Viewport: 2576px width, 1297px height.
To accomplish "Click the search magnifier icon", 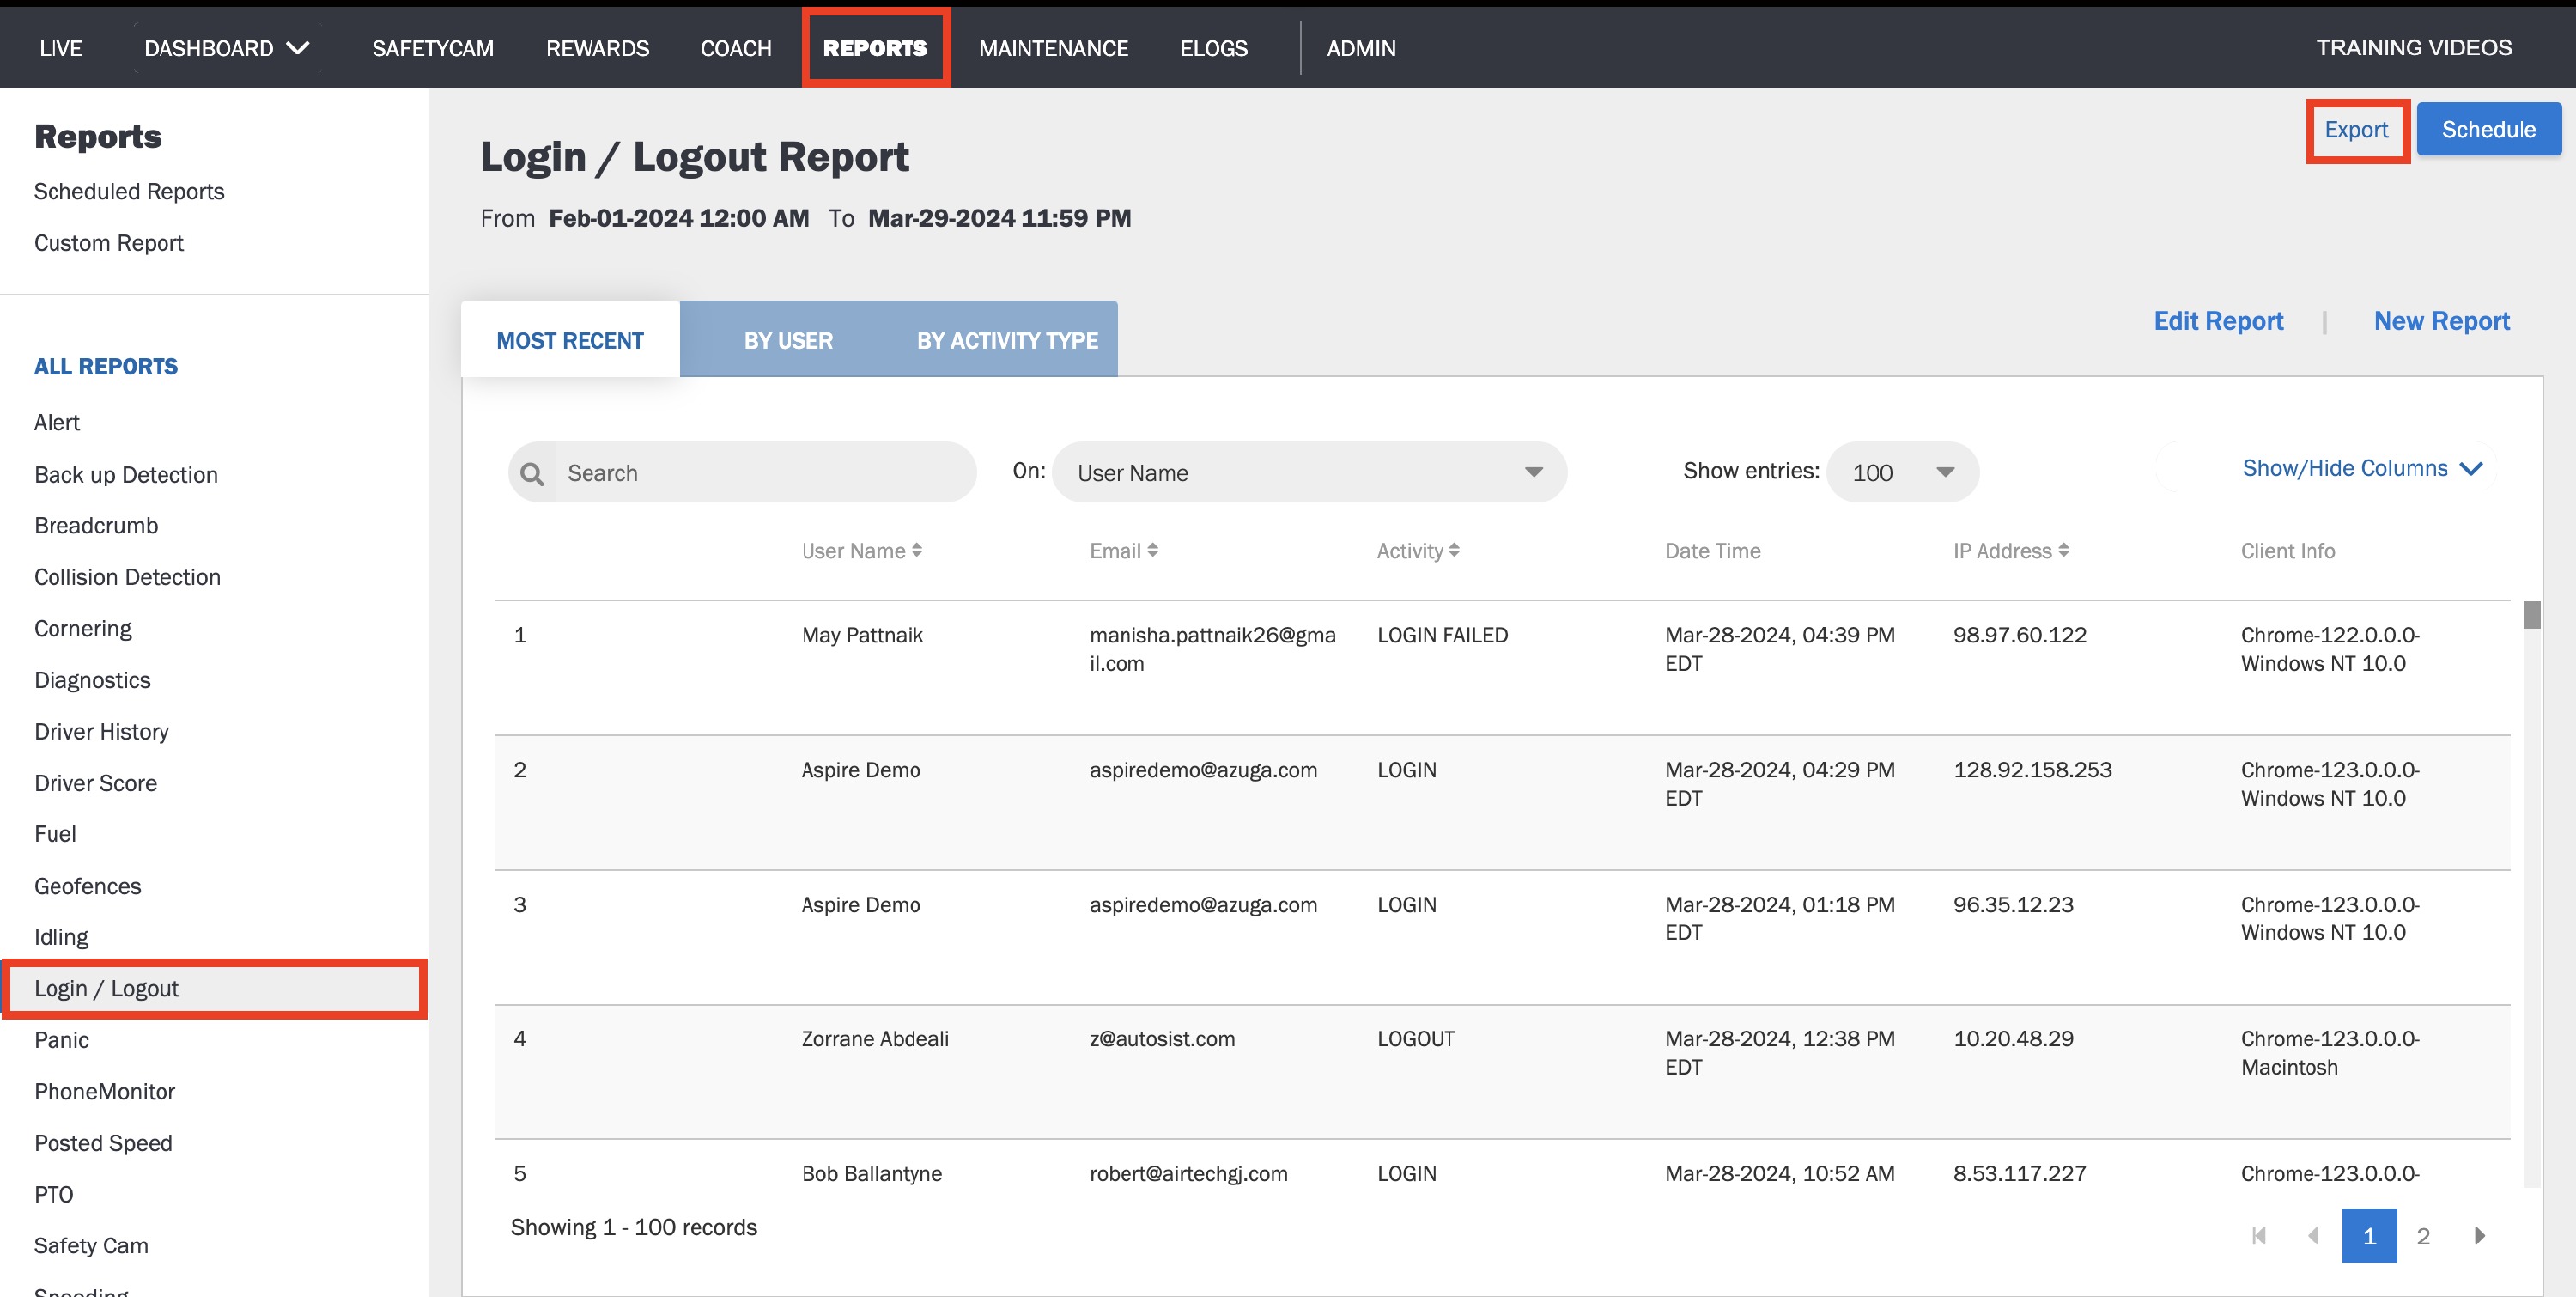I will click(532, 473).
